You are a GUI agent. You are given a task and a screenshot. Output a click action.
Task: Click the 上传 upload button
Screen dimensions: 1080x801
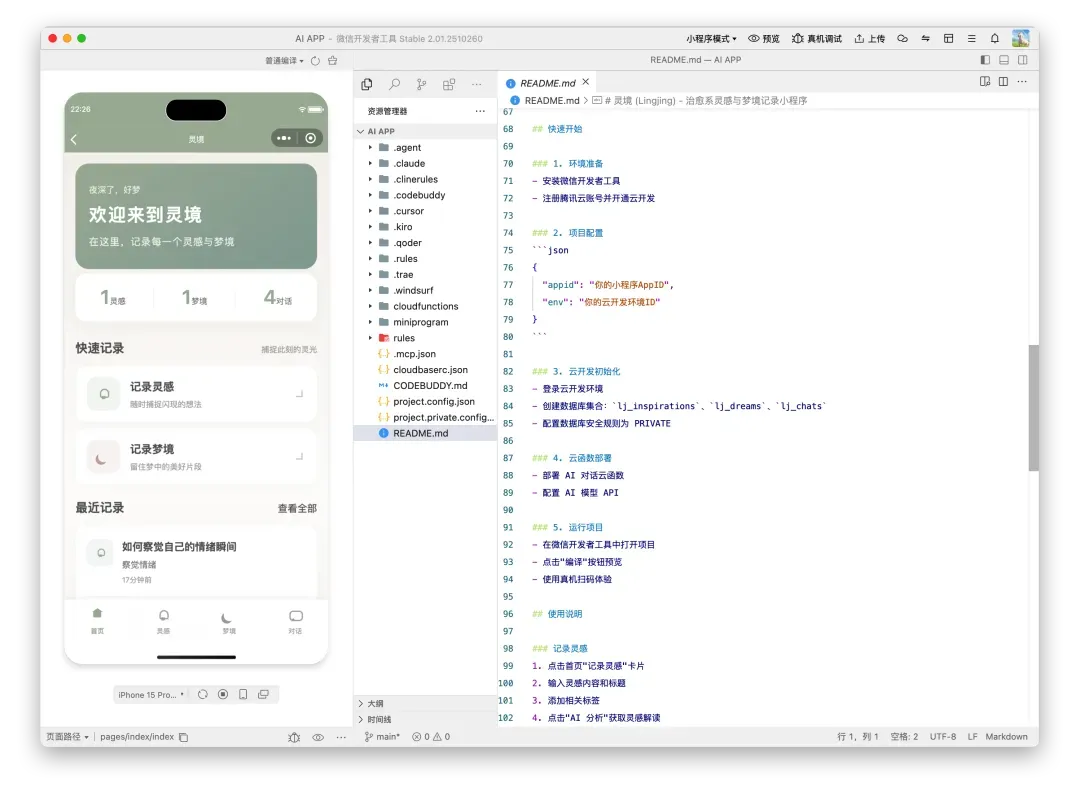[x=869, y=39]
